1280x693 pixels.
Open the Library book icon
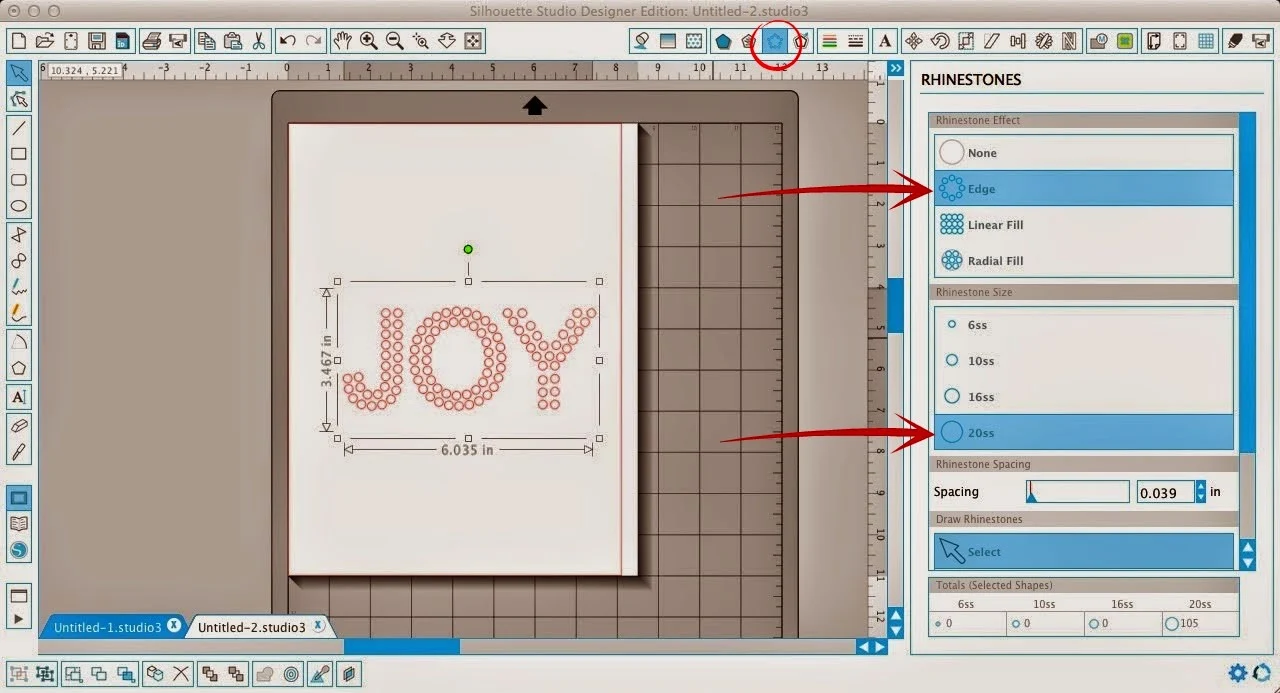[x=18, y=524]
